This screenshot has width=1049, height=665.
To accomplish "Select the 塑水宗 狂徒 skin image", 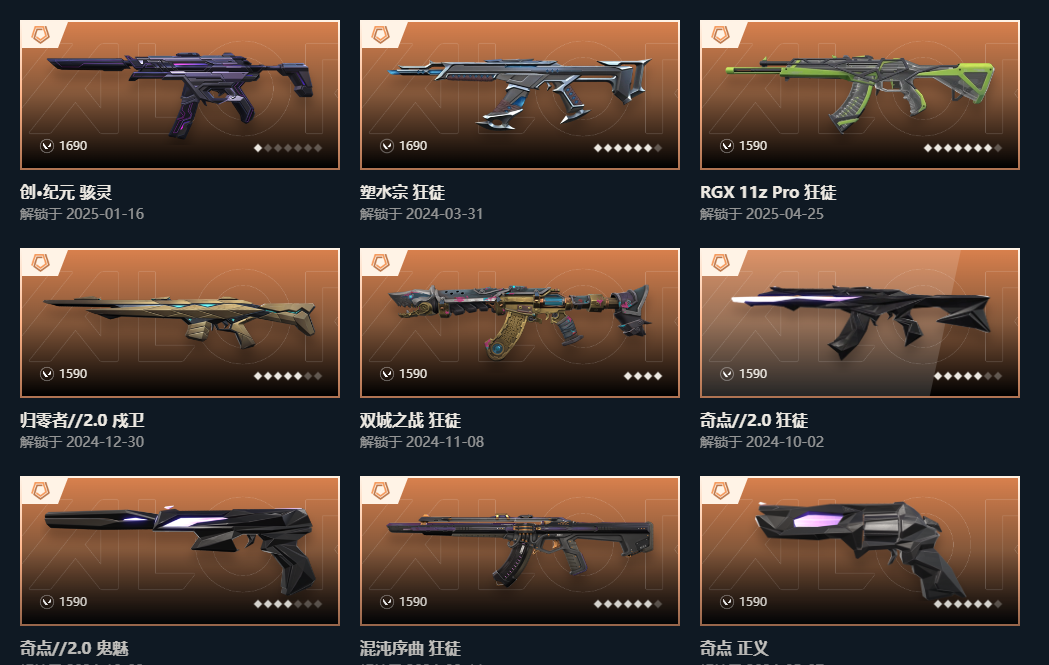I will click(520, 95).
